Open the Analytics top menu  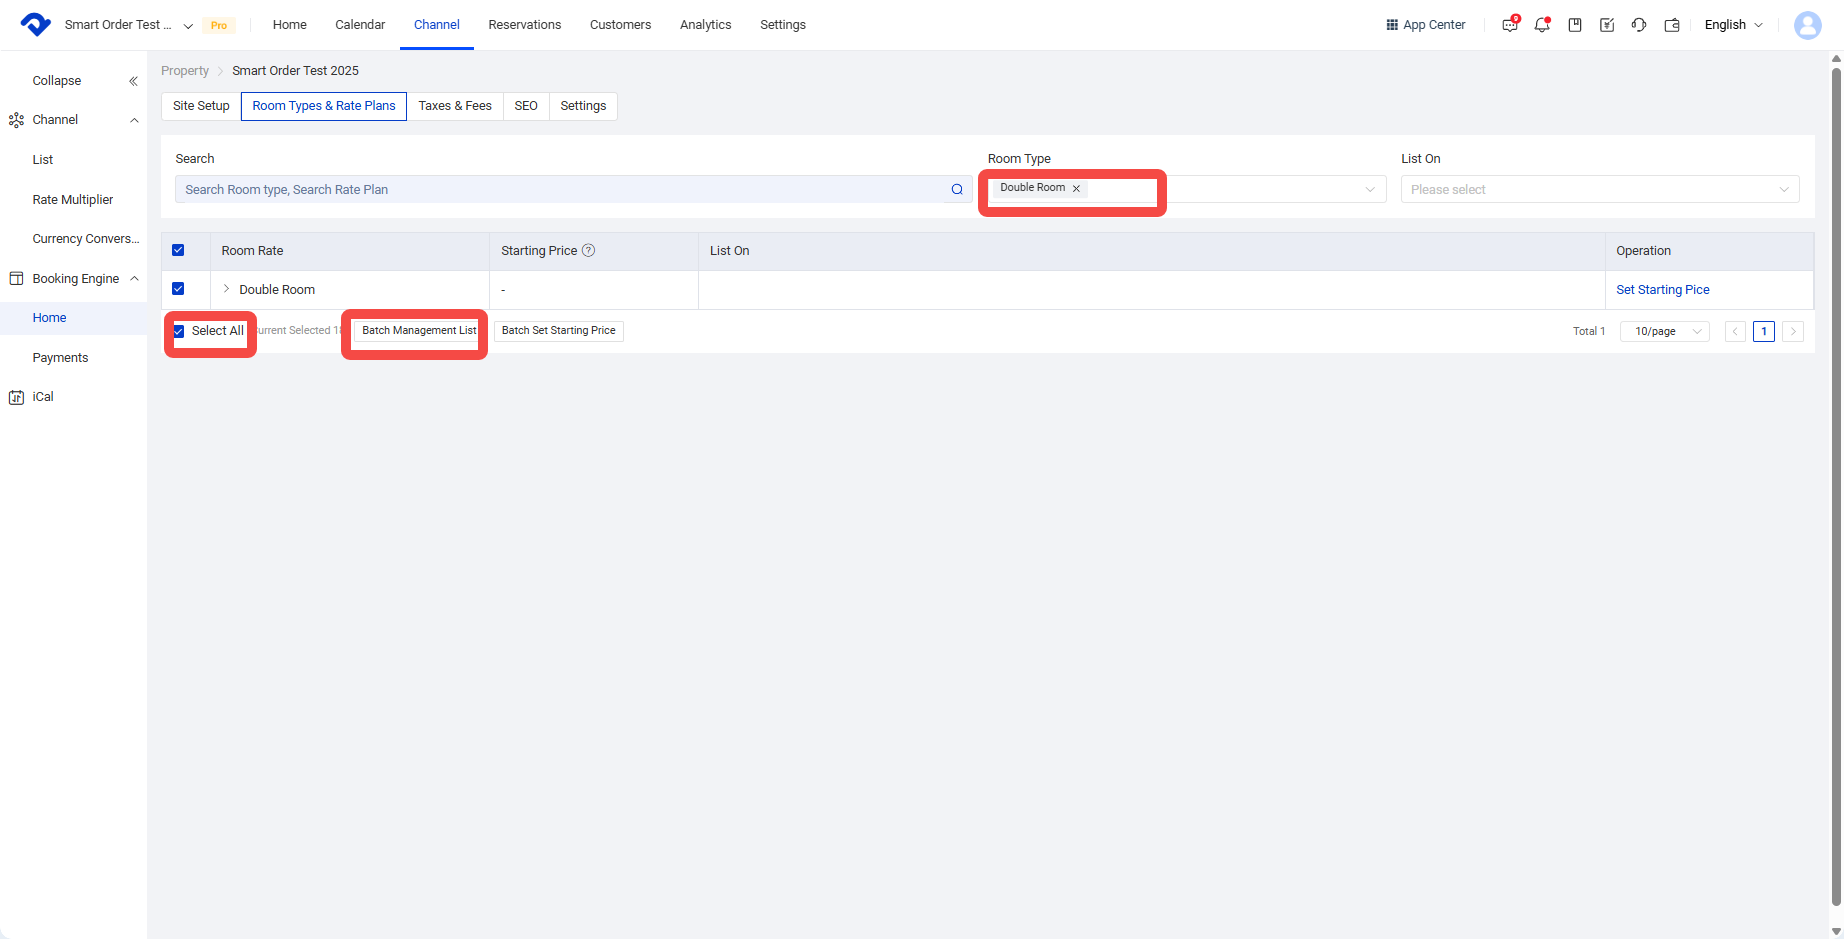[x=706, y=25]
